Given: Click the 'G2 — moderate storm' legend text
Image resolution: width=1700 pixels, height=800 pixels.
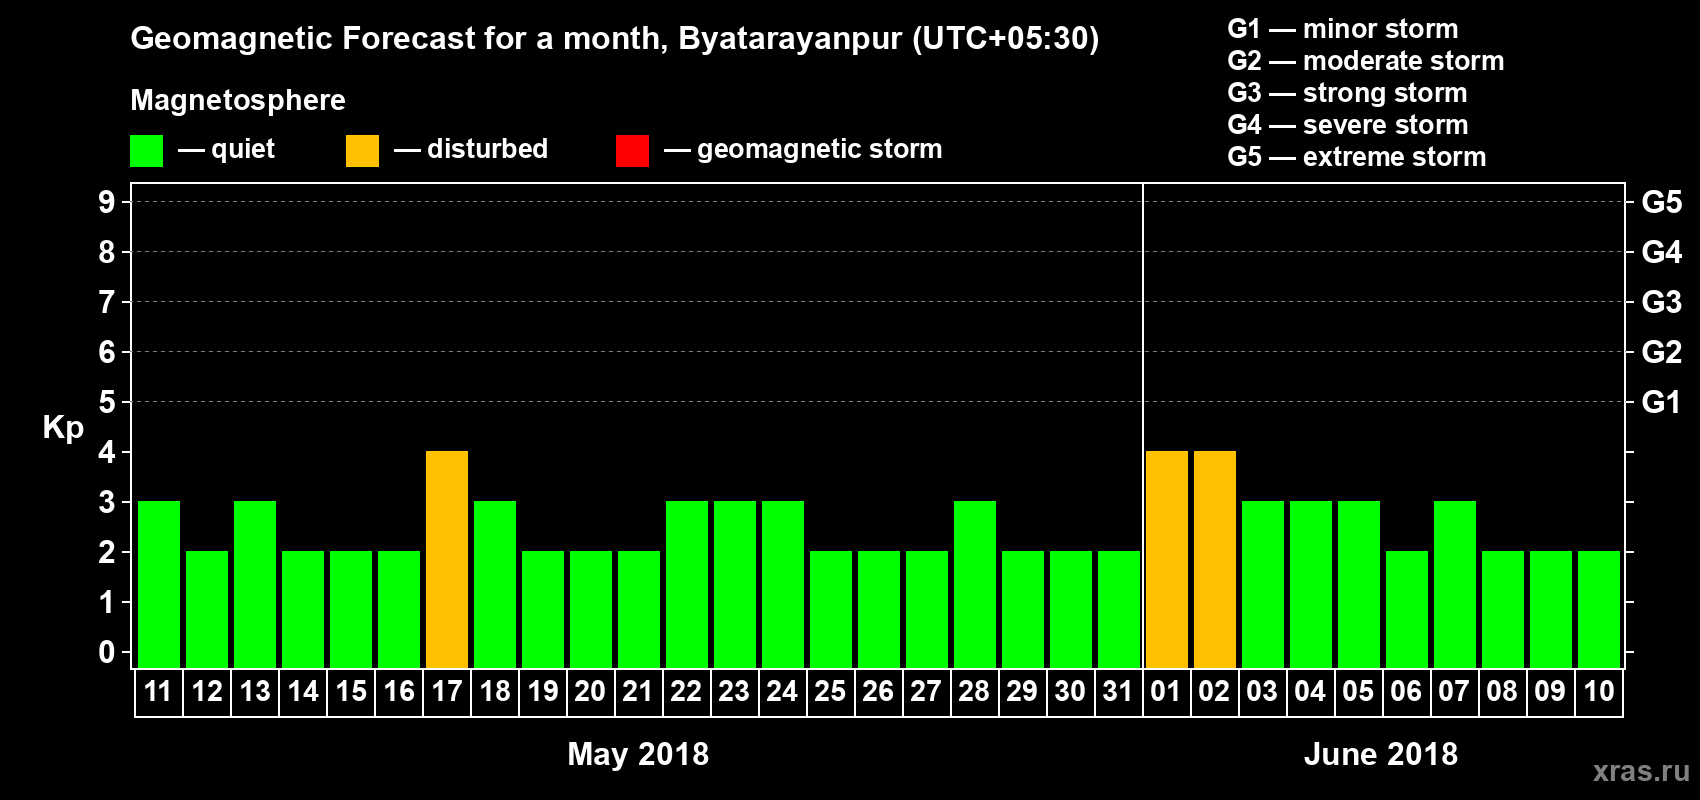Looking at the screenshot, I should tap(1366, 61).
